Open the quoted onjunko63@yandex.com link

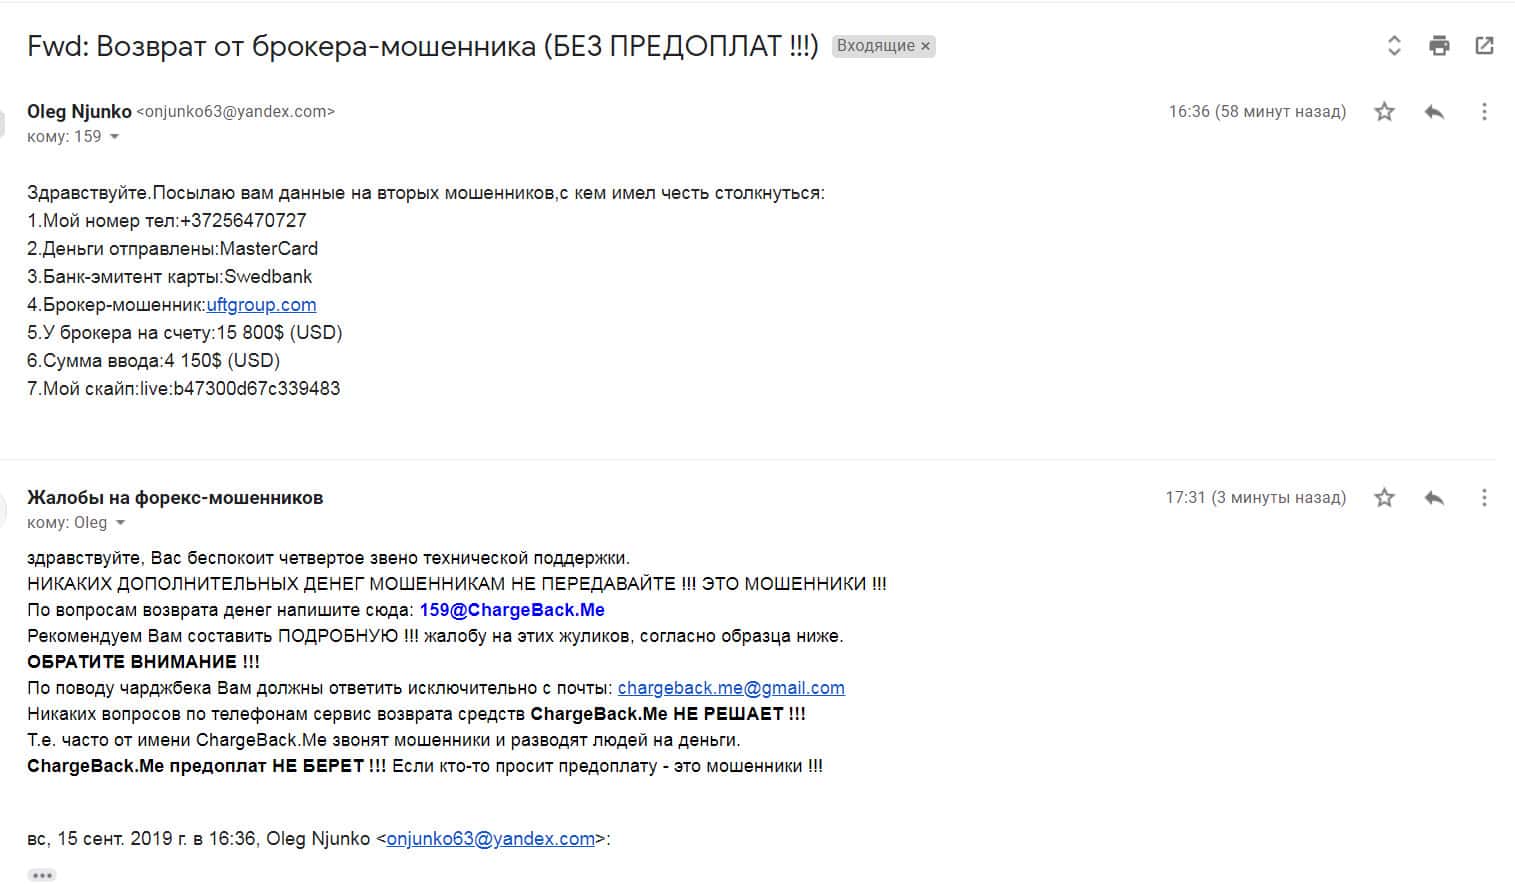490,839
